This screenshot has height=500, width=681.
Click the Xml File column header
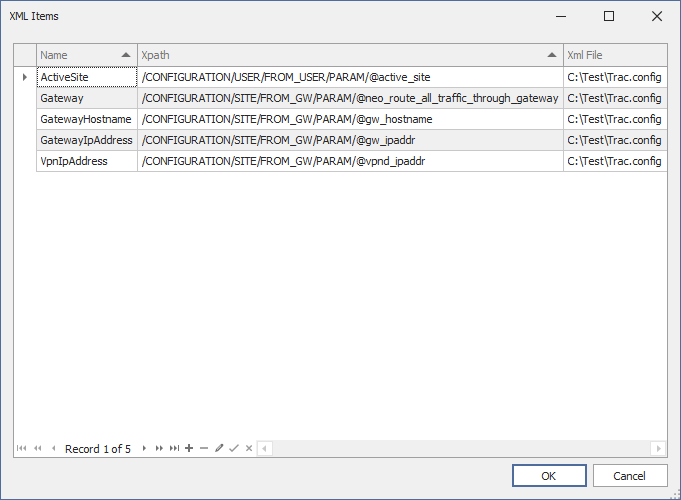615,55
